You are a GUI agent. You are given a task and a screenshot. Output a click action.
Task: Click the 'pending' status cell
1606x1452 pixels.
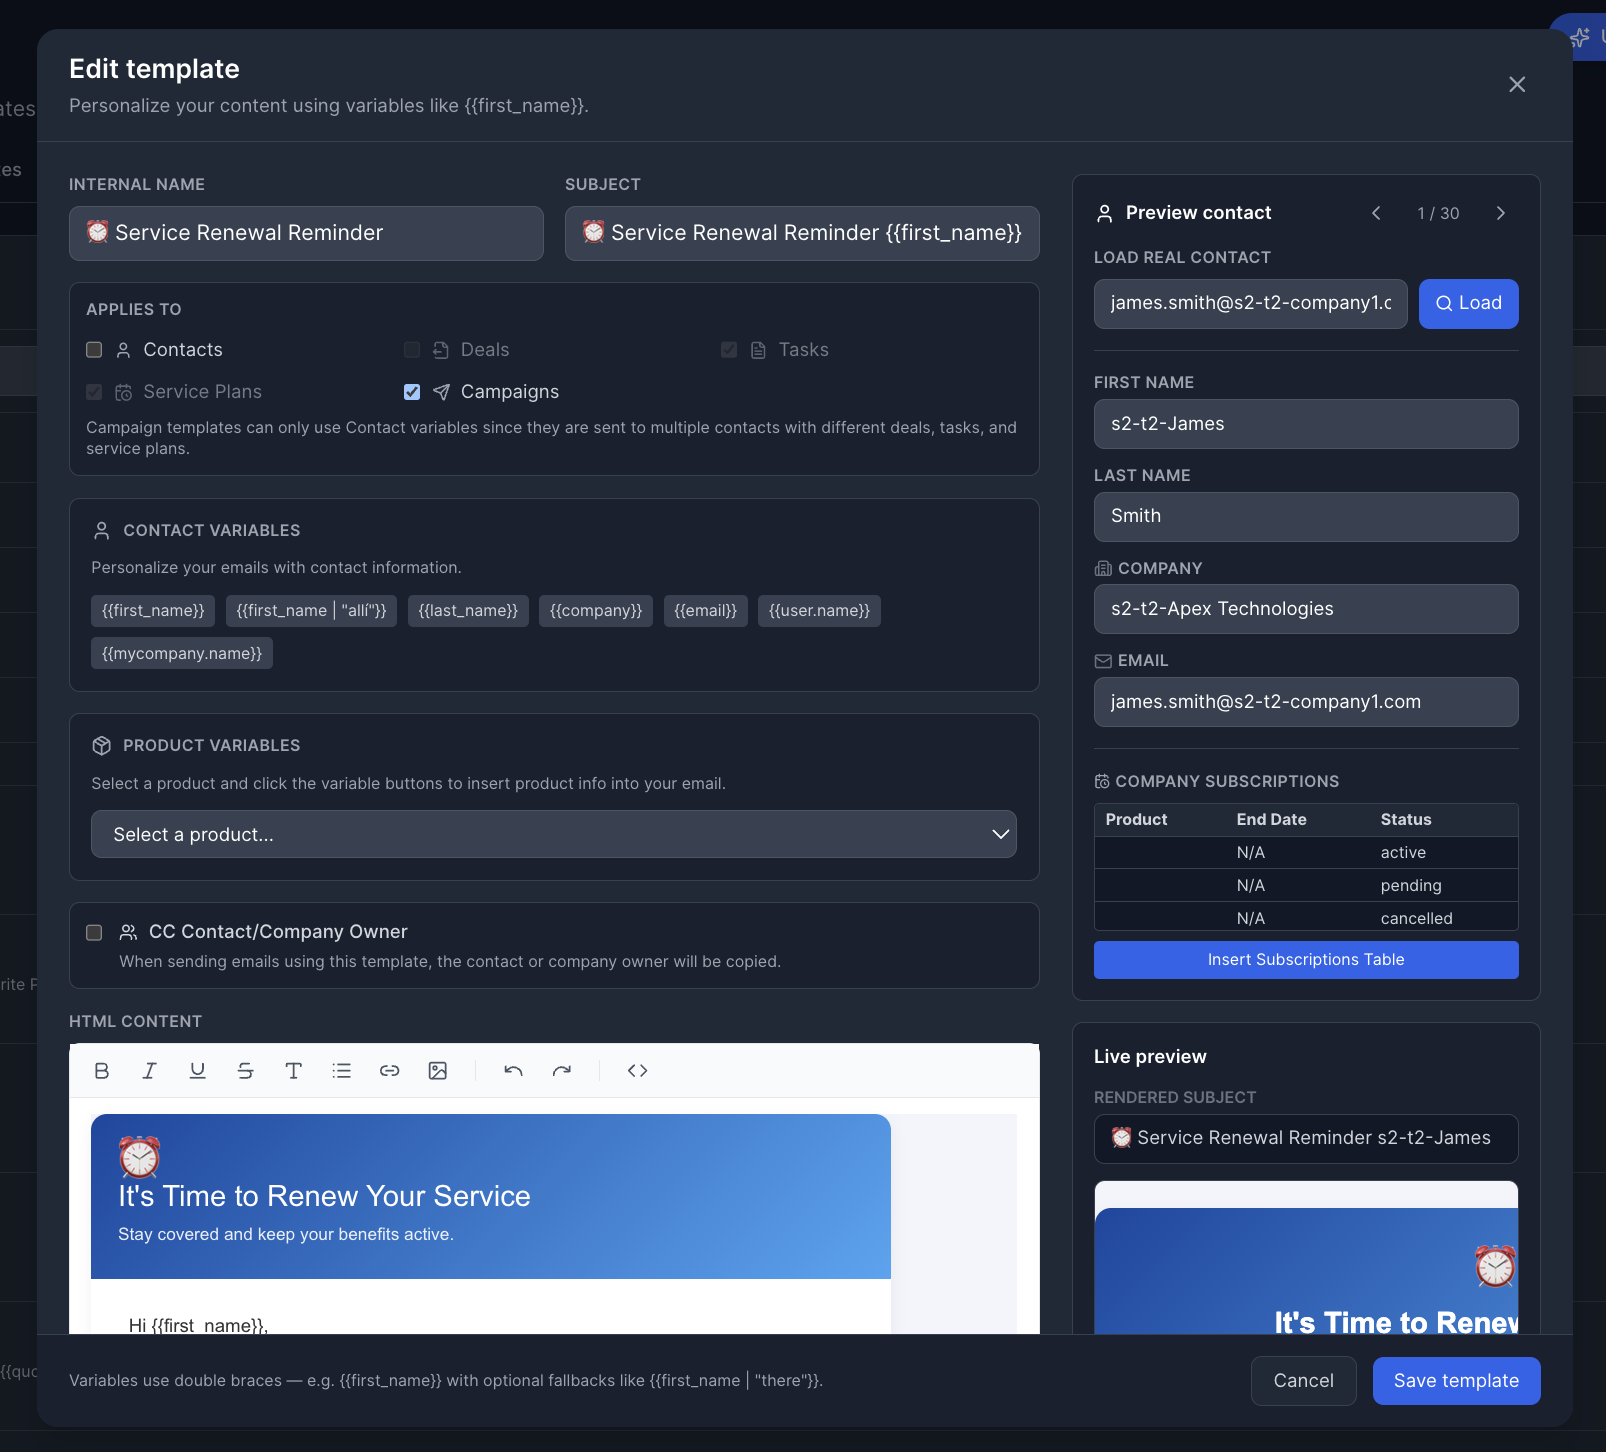pyautogui.click(x=1411, y=886)
